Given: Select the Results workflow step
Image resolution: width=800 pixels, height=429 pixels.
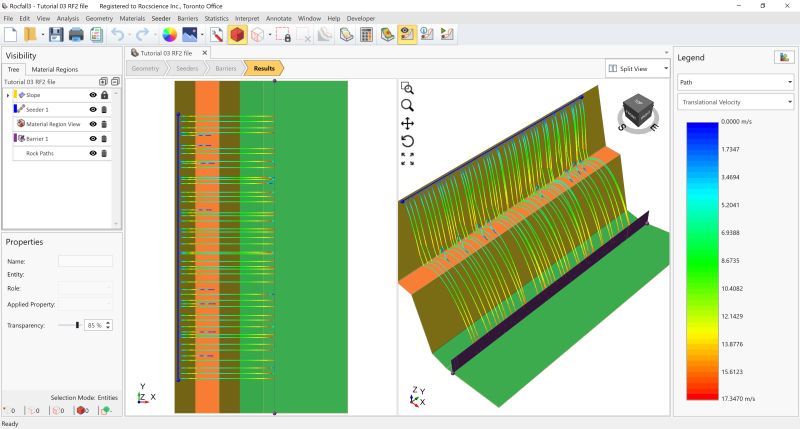Looking at the screenshot, I should click(x=264, y=68).
